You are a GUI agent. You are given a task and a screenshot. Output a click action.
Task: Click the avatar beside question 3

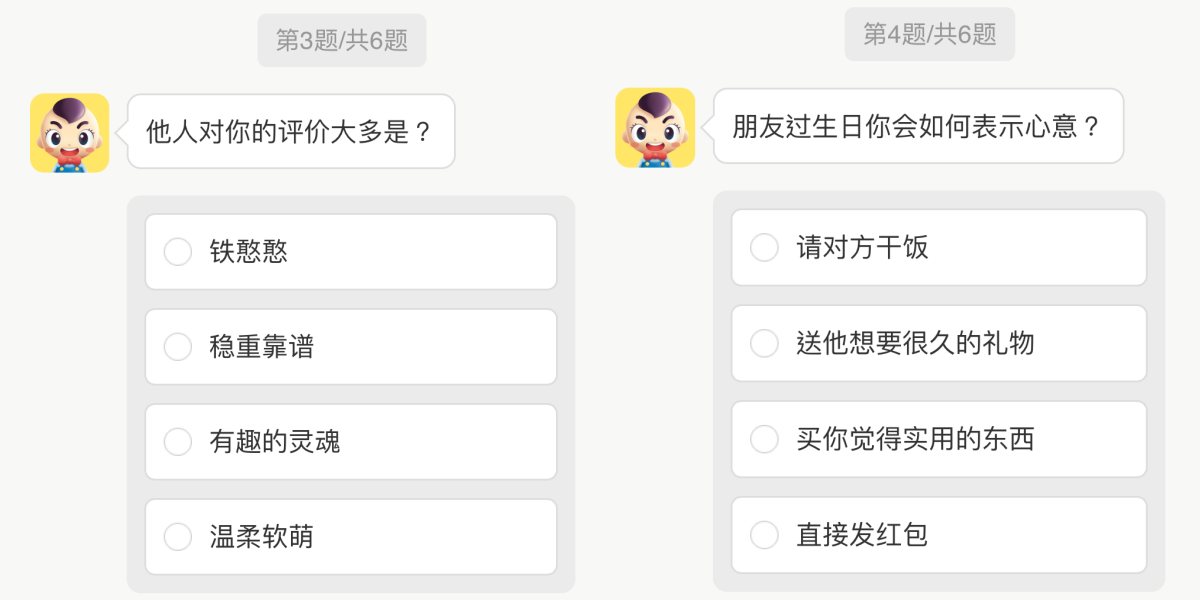point(70,133)
